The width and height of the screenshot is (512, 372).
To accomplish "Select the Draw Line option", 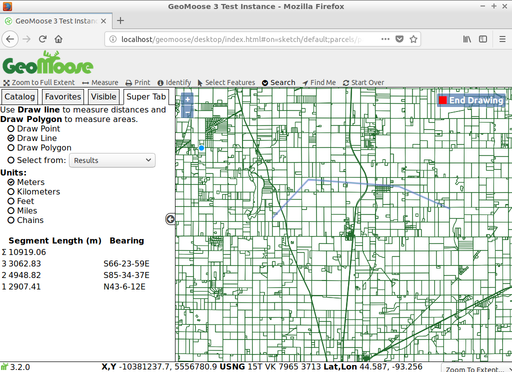I will pos(11,138).
